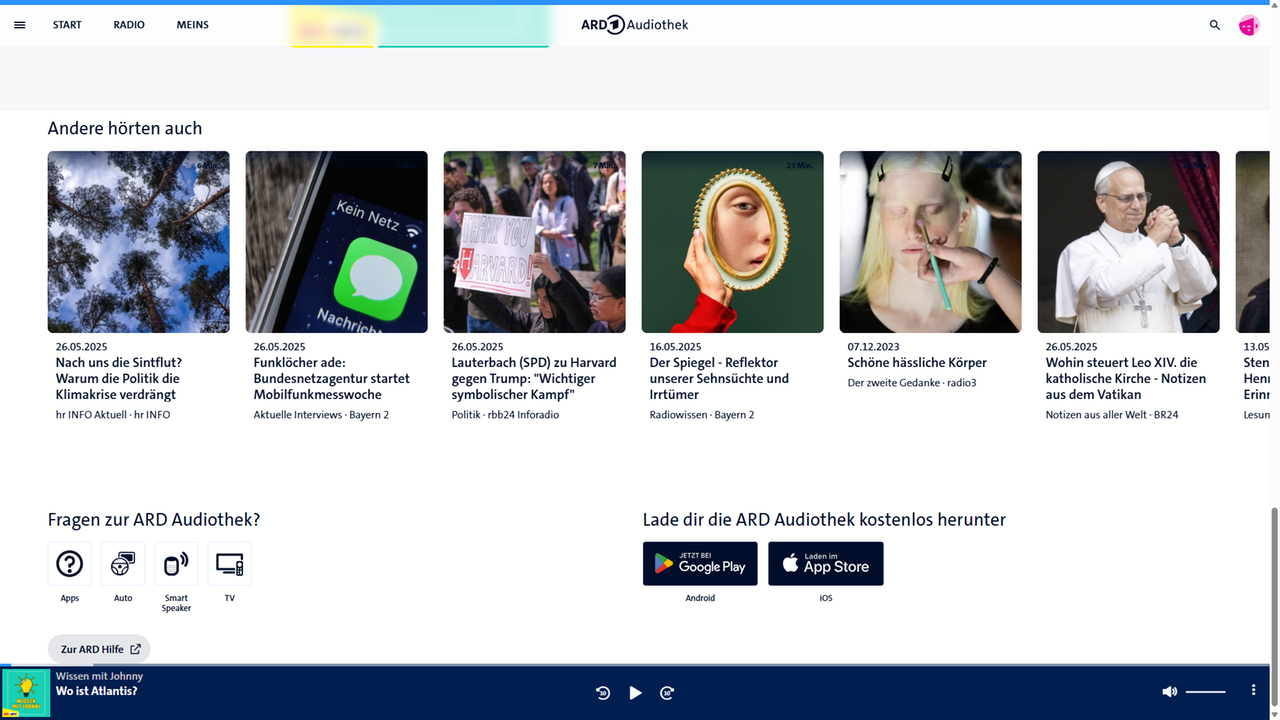Open 'Der Spiegel - Reflektor' episode title
Image resolution: width=1280 pixels, height=720 pixels.
[719, 379]
